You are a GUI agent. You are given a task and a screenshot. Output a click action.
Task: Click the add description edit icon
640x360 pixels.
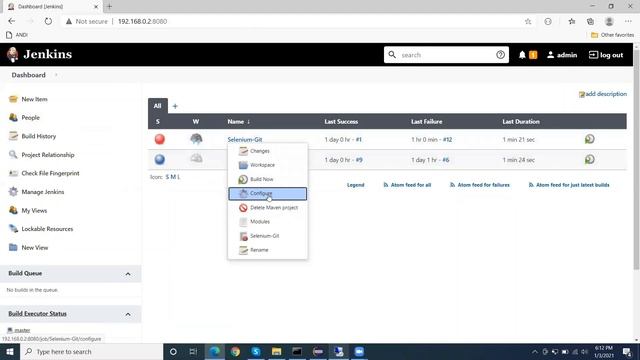coord(582,94)
